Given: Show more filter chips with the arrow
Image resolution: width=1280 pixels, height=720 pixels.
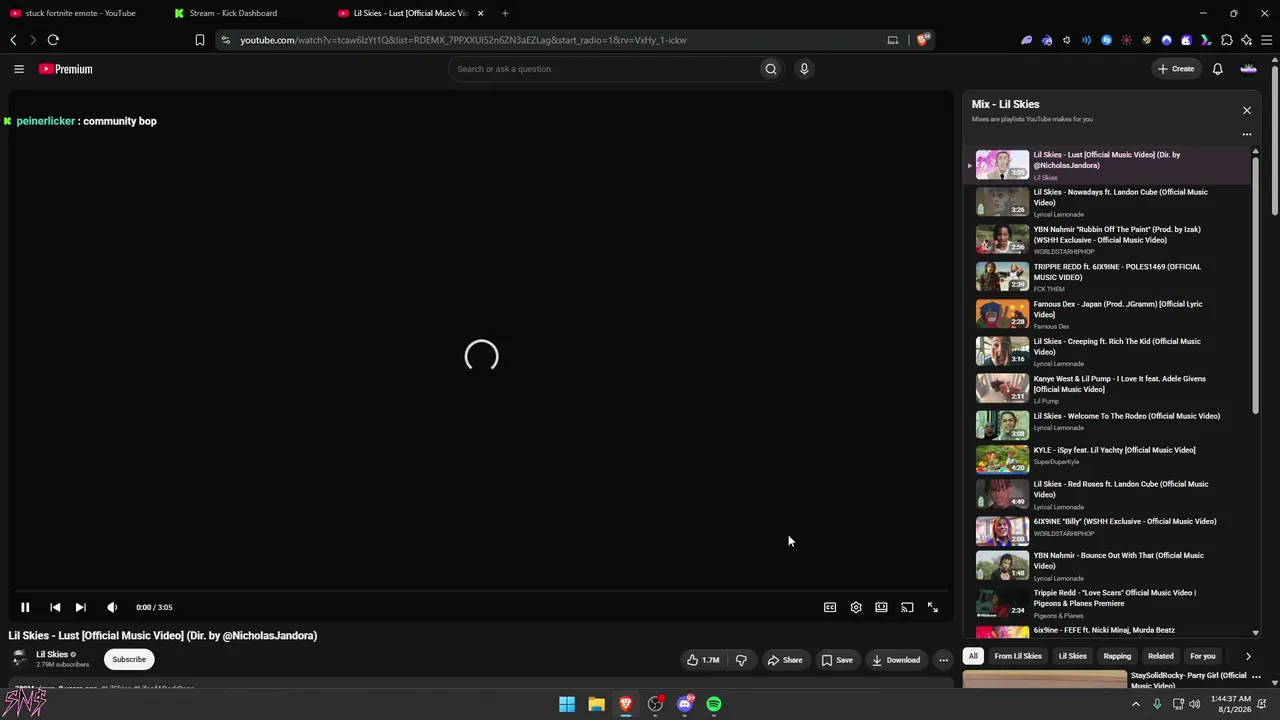Looking at the screenshot, I should click(x=1248, y=656).
